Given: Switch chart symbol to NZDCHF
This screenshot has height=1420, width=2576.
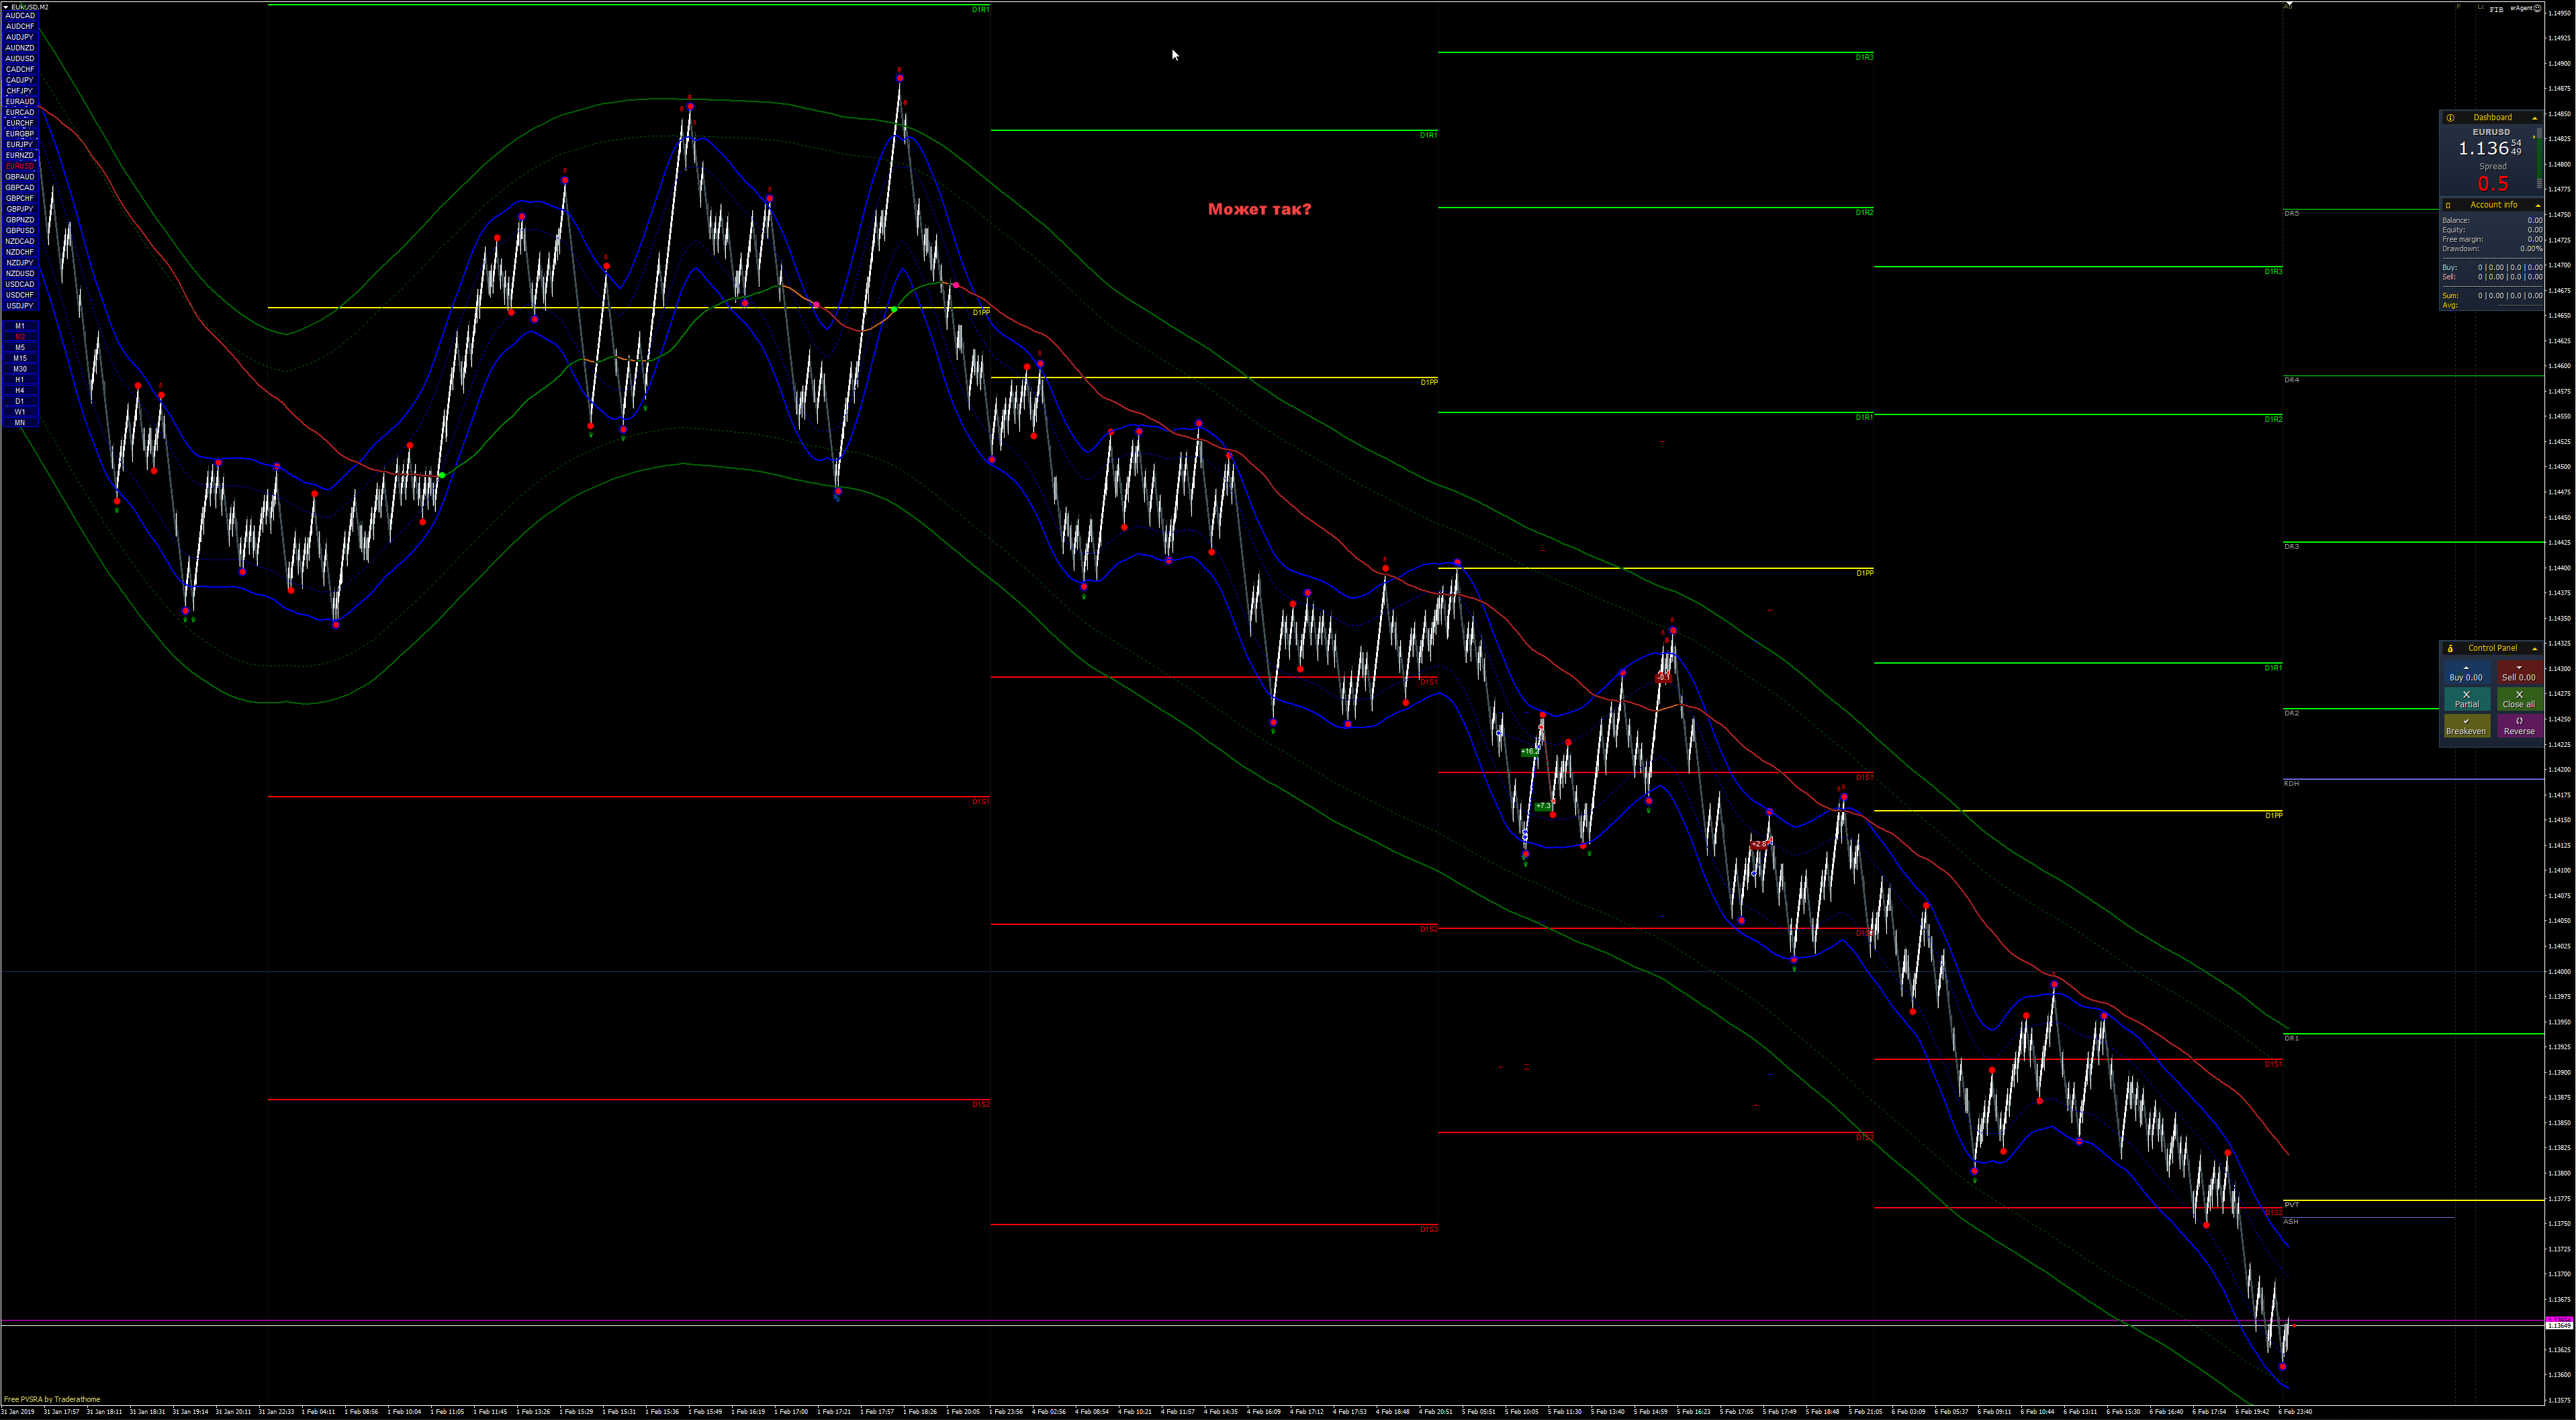Looking at the screenshot, I should coord(20,252).
